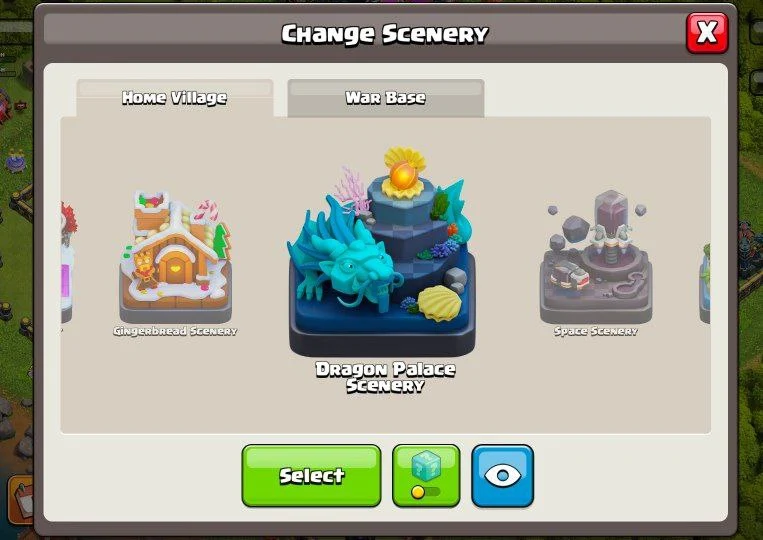Select the partially visible blue scenery card
This screenshot has height=540, width=763.
(705, 283)
